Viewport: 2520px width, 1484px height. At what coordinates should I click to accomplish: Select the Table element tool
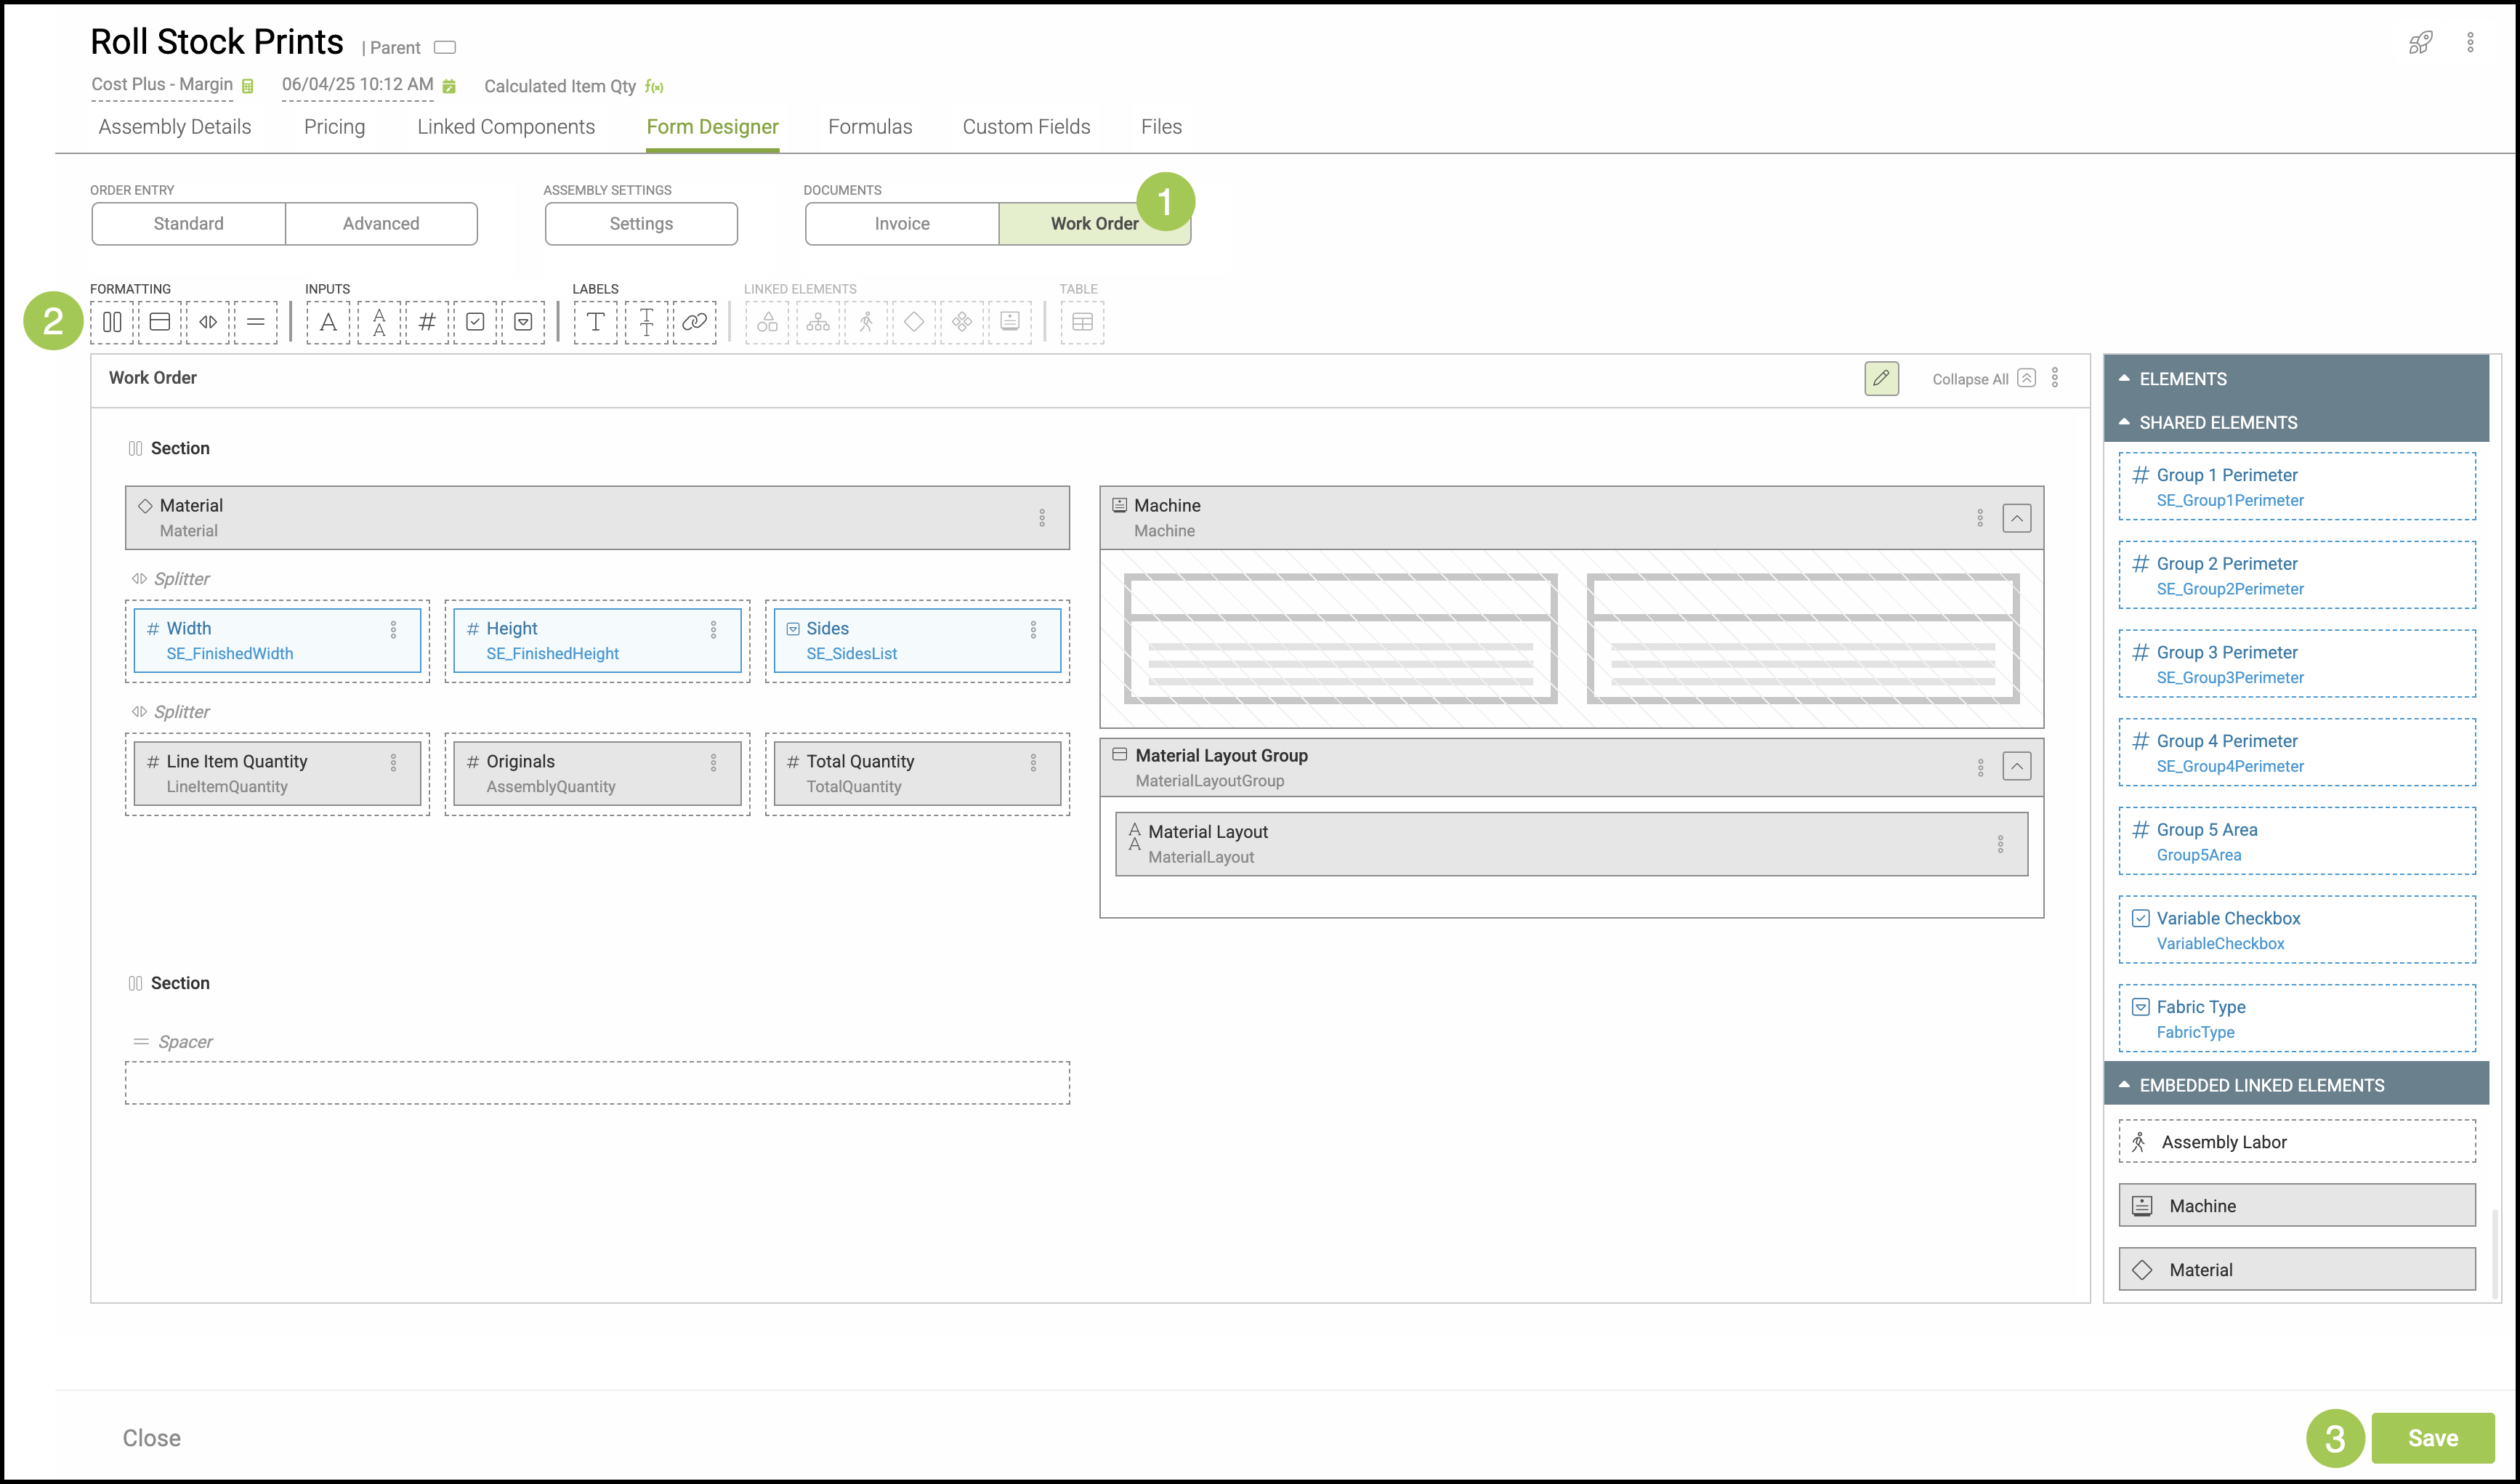tap(1082, 322)
